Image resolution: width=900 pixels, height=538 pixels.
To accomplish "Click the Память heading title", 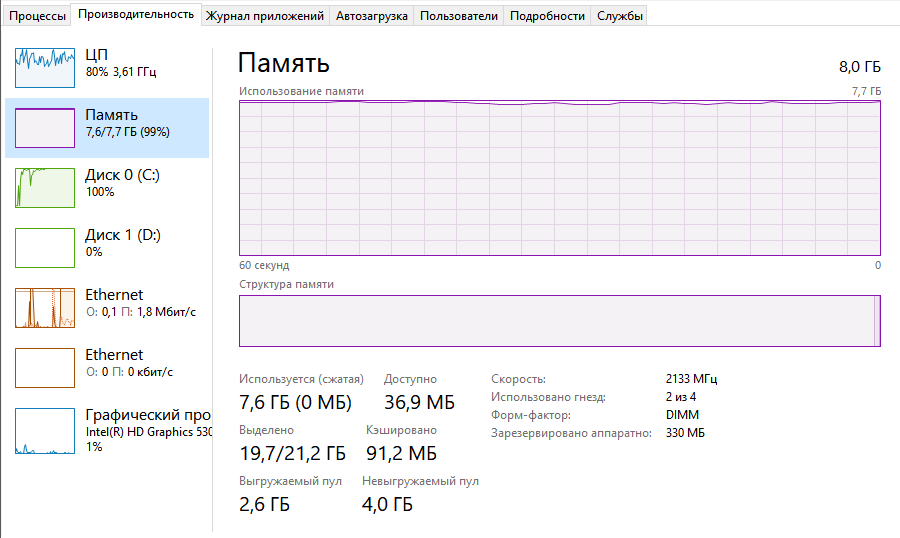I will pos(283,63).
